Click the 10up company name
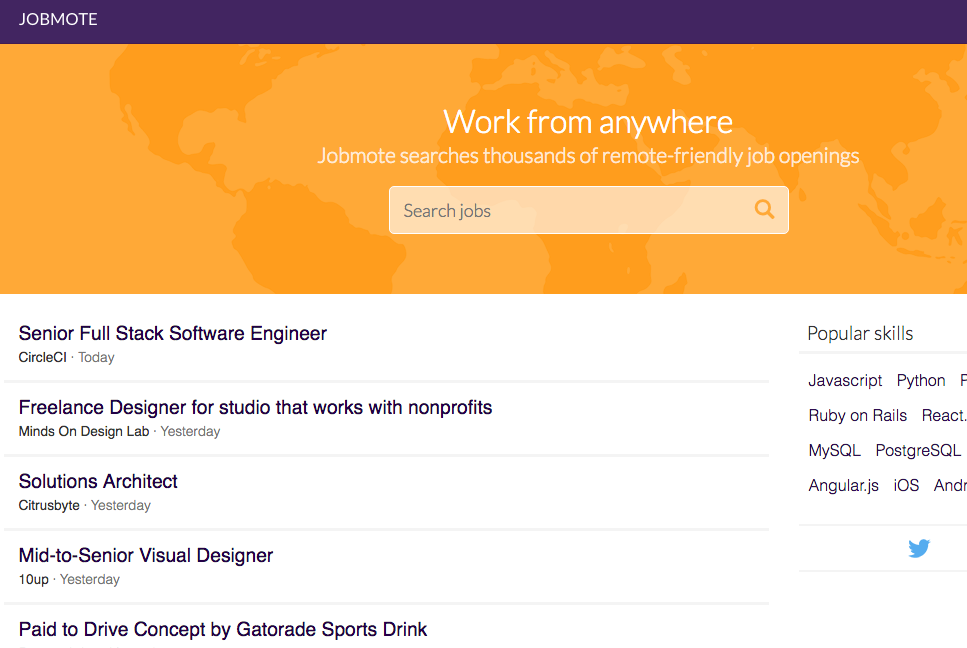 [x=33, y=580]
